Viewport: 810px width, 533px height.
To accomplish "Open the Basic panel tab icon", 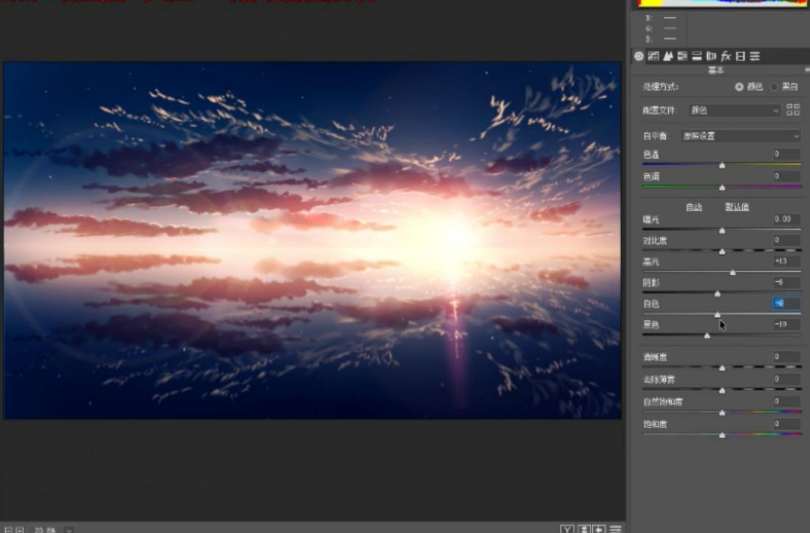I will coord(639,56).
